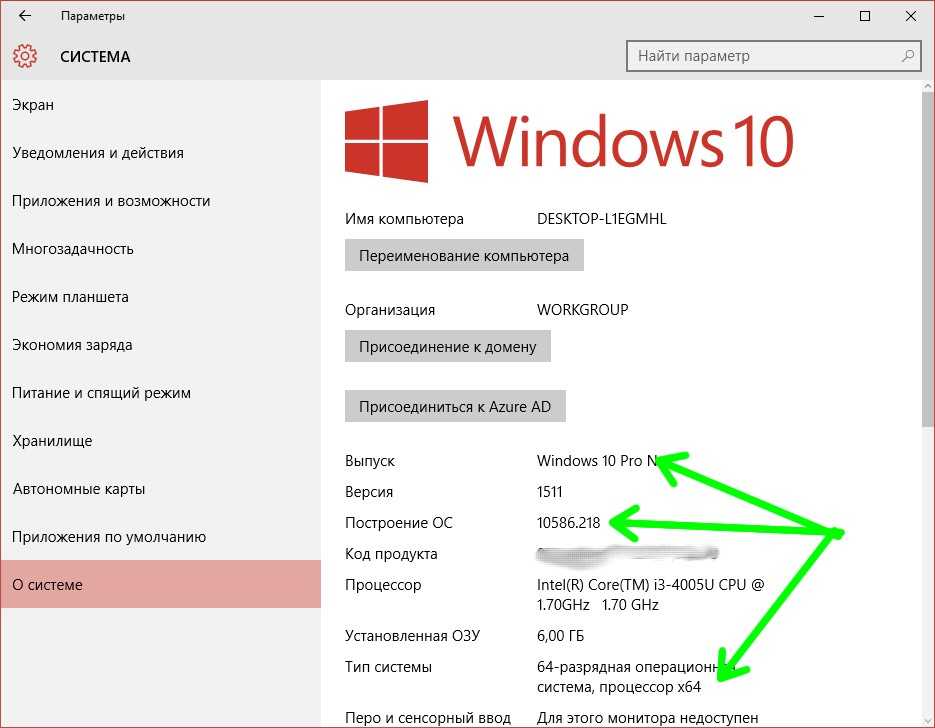Select Экономия заряда
This screenshot has width=935, height=728.
click(160, 345)
